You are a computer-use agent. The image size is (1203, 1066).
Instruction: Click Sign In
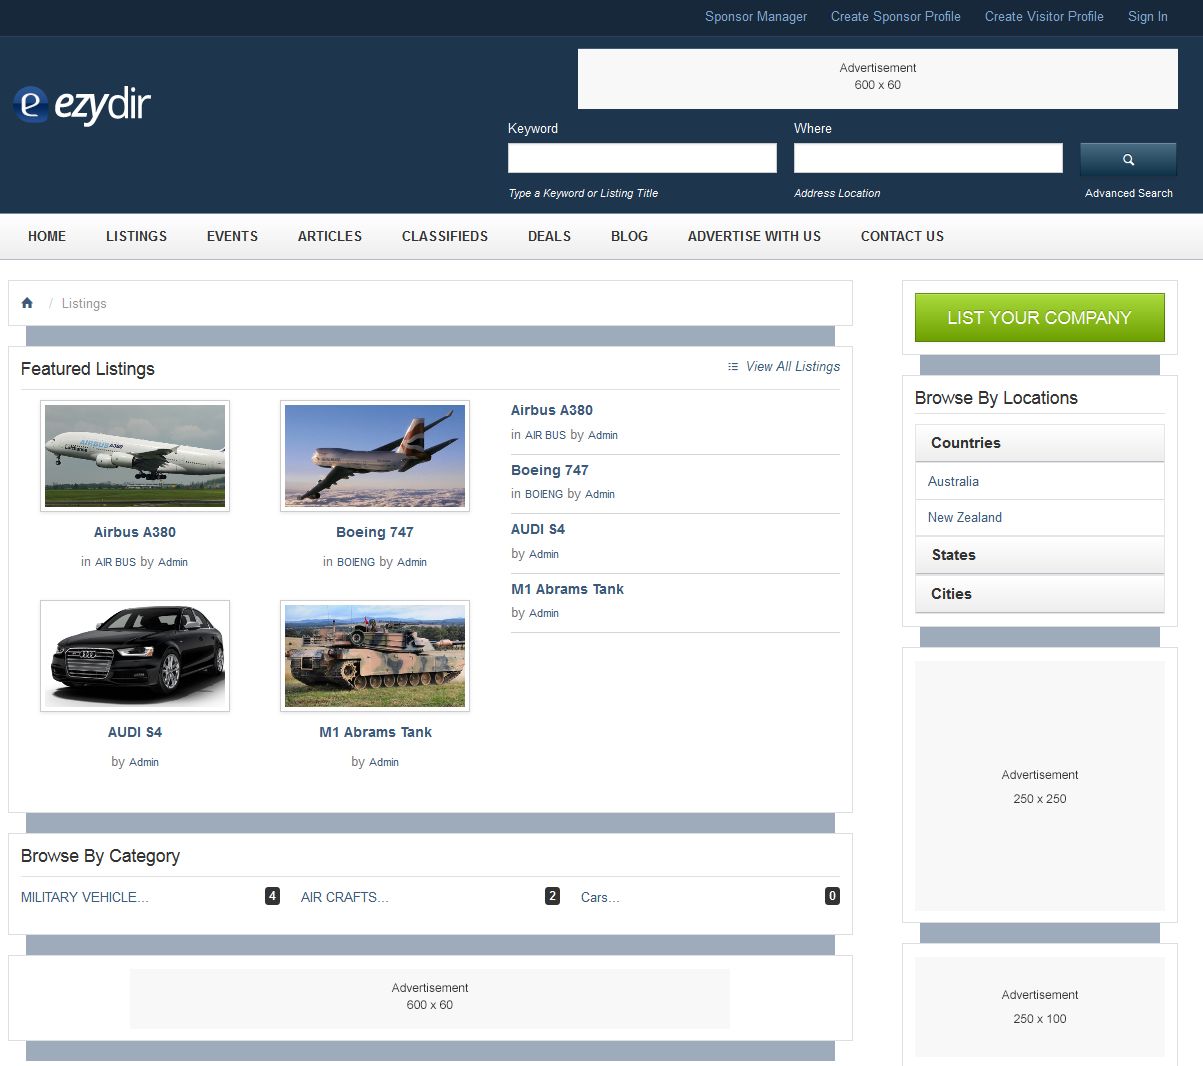click(x=1148, y=16)
